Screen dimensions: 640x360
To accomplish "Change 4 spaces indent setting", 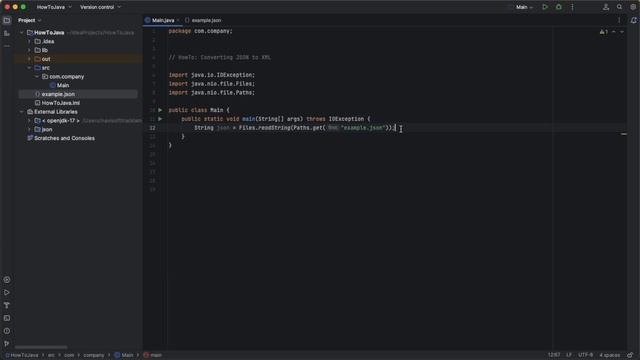I will pos(609,355).
